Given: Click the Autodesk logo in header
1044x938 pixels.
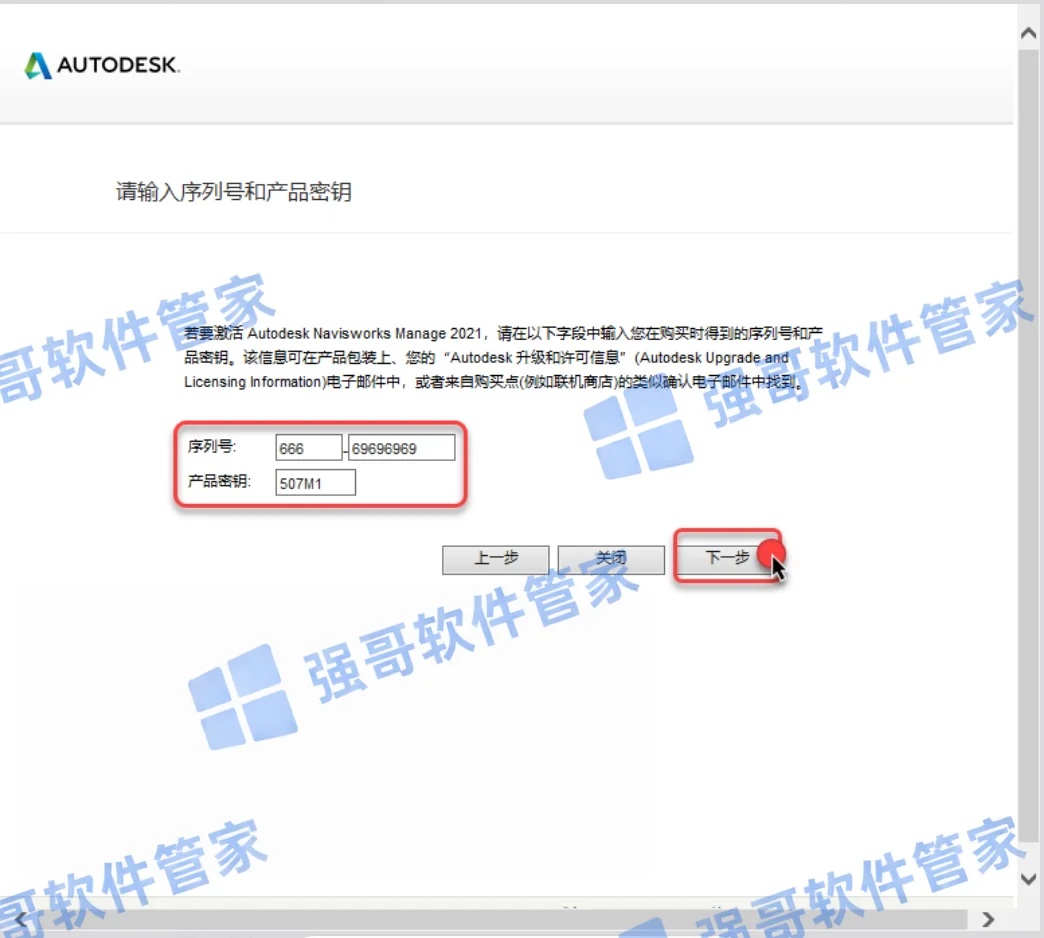Looking at the screenshot, I should click(102, 65).
